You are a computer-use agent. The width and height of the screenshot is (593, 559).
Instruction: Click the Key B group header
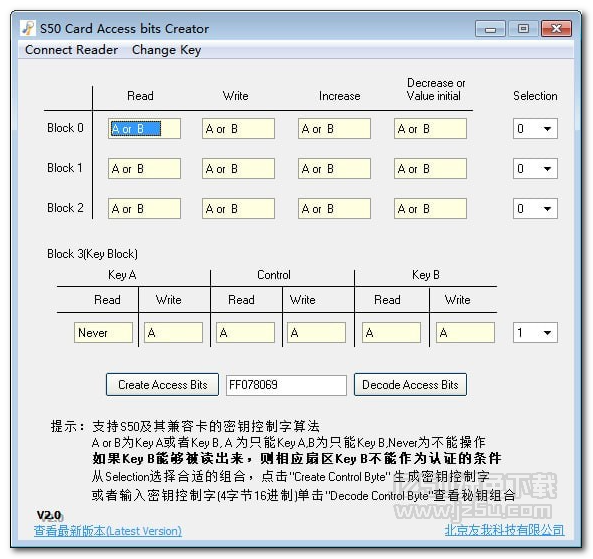[426, 275]
